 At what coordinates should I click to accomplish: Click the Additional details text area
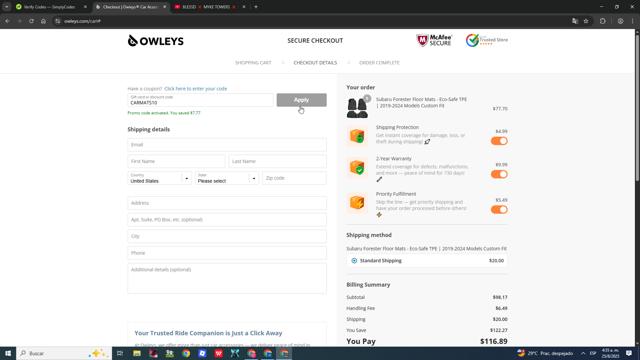coord(227,278)
